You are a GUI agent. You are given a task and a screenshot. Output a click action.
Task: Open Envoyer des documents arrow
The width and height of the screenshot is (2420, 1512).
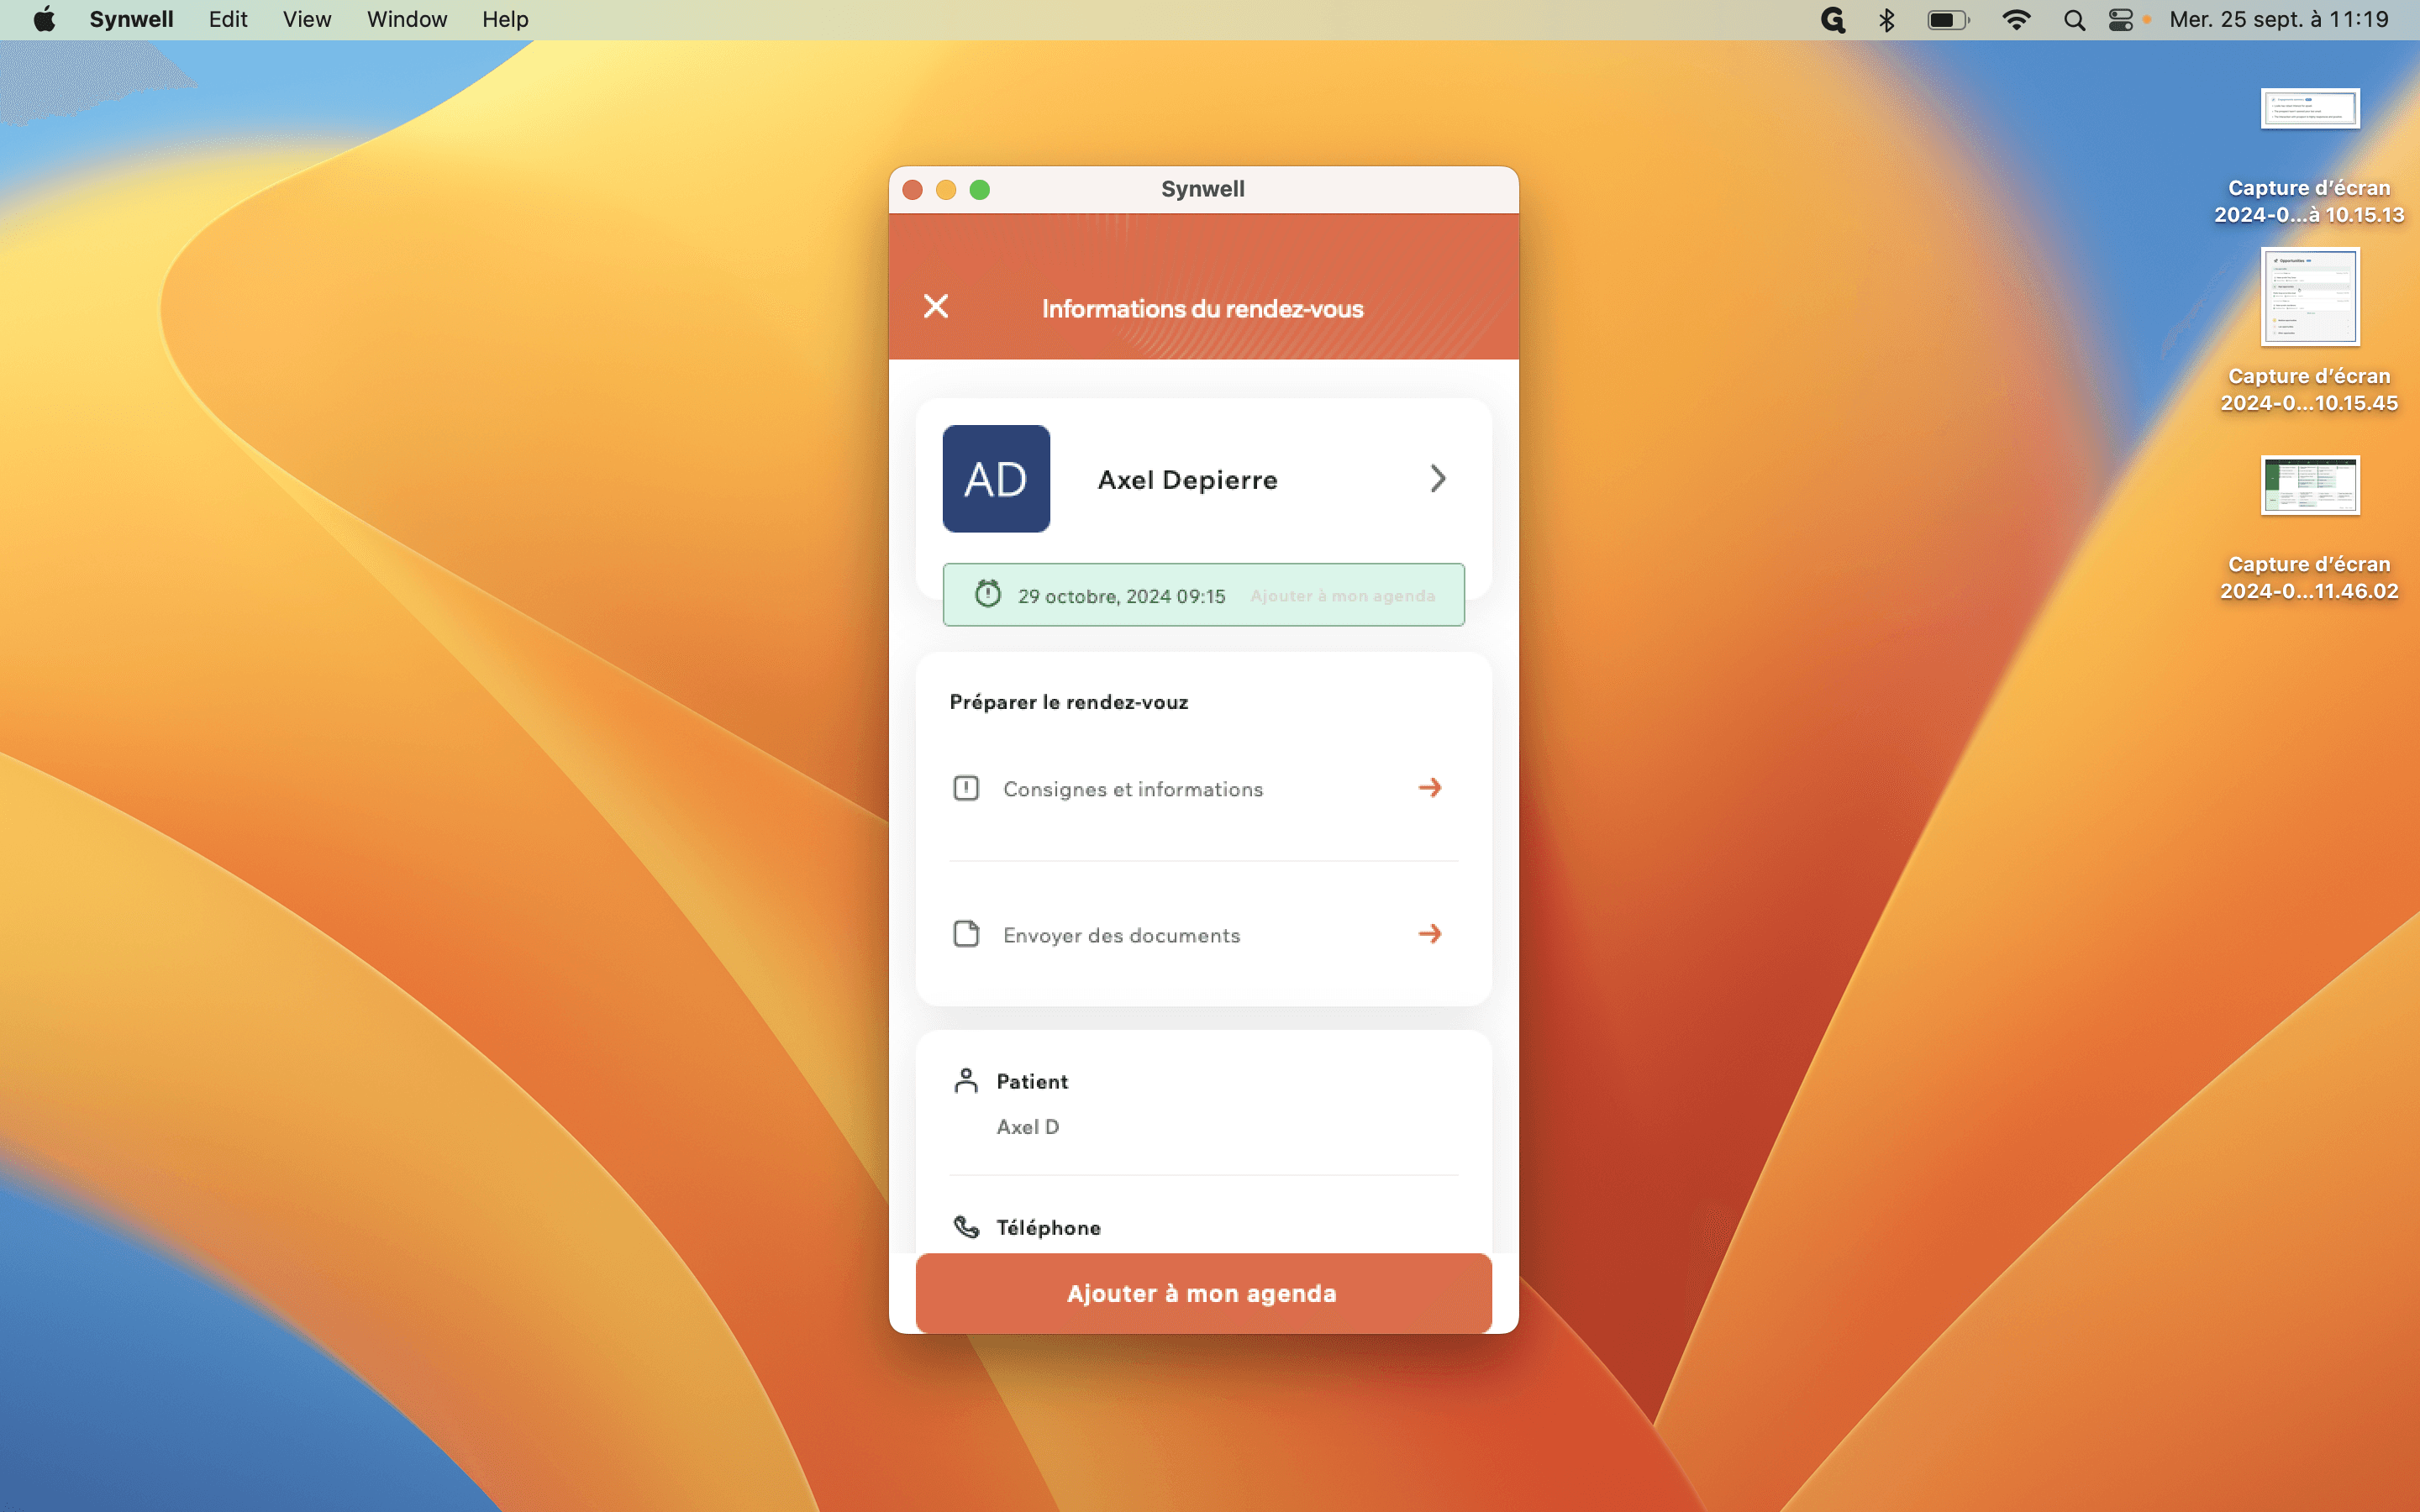point(1430,934)
